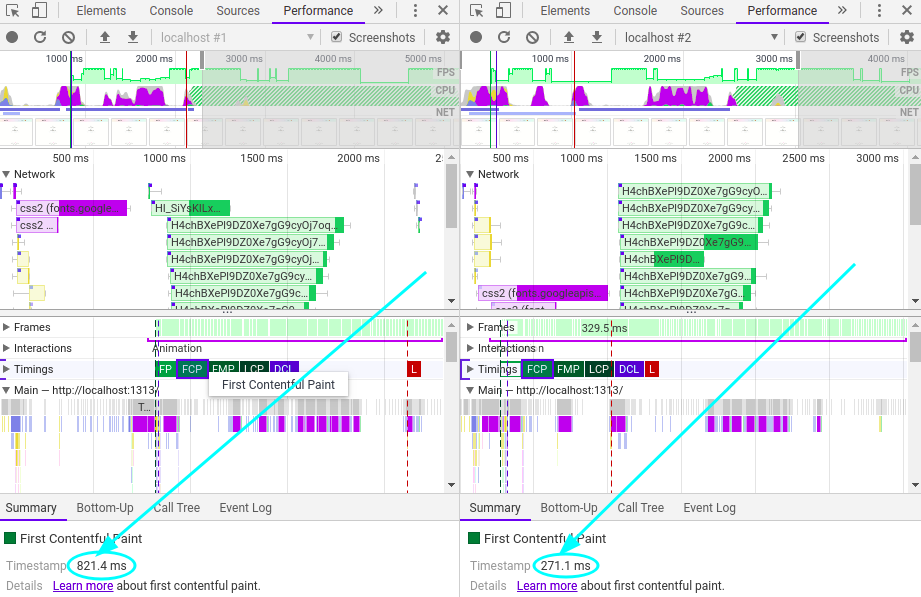Image resolution: width=921 pixels, height=597 pixels.
Task: Select FCP timing marker in left panel
Action: click(x=192, y=370)
